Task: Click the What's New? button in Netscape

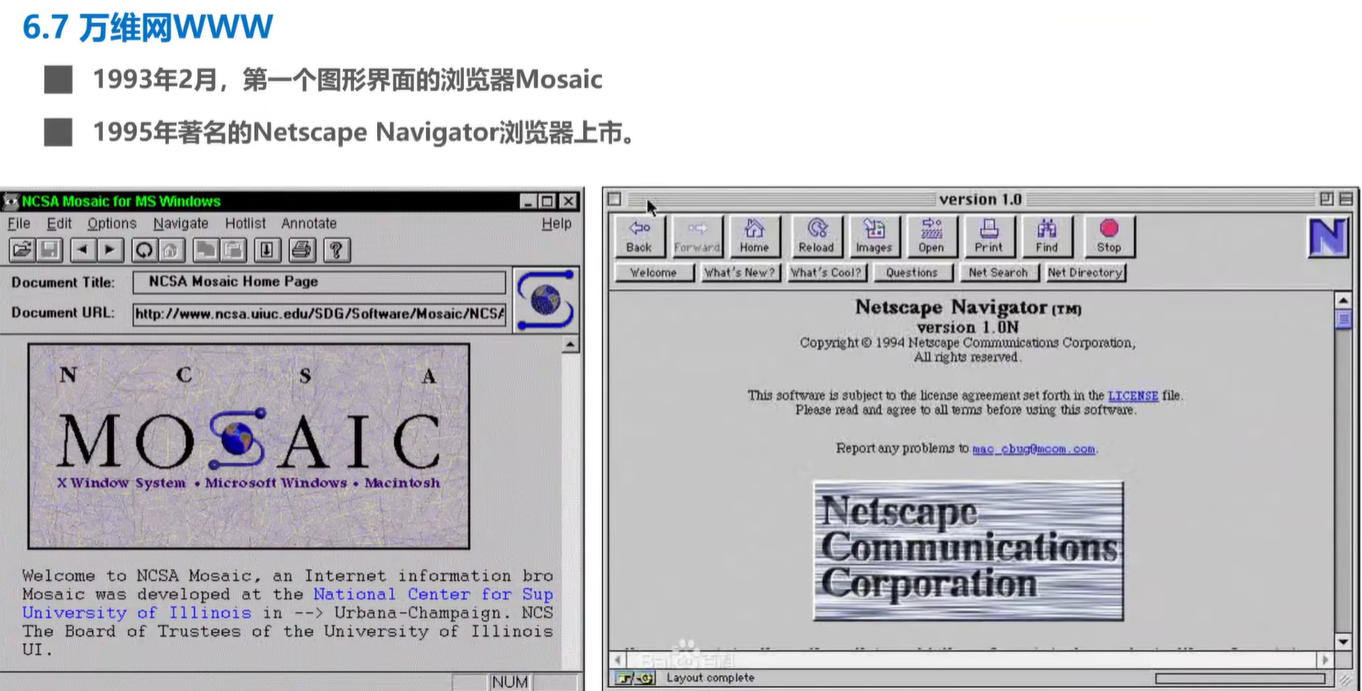Action: pyautogui.click(x=740, y=272)
